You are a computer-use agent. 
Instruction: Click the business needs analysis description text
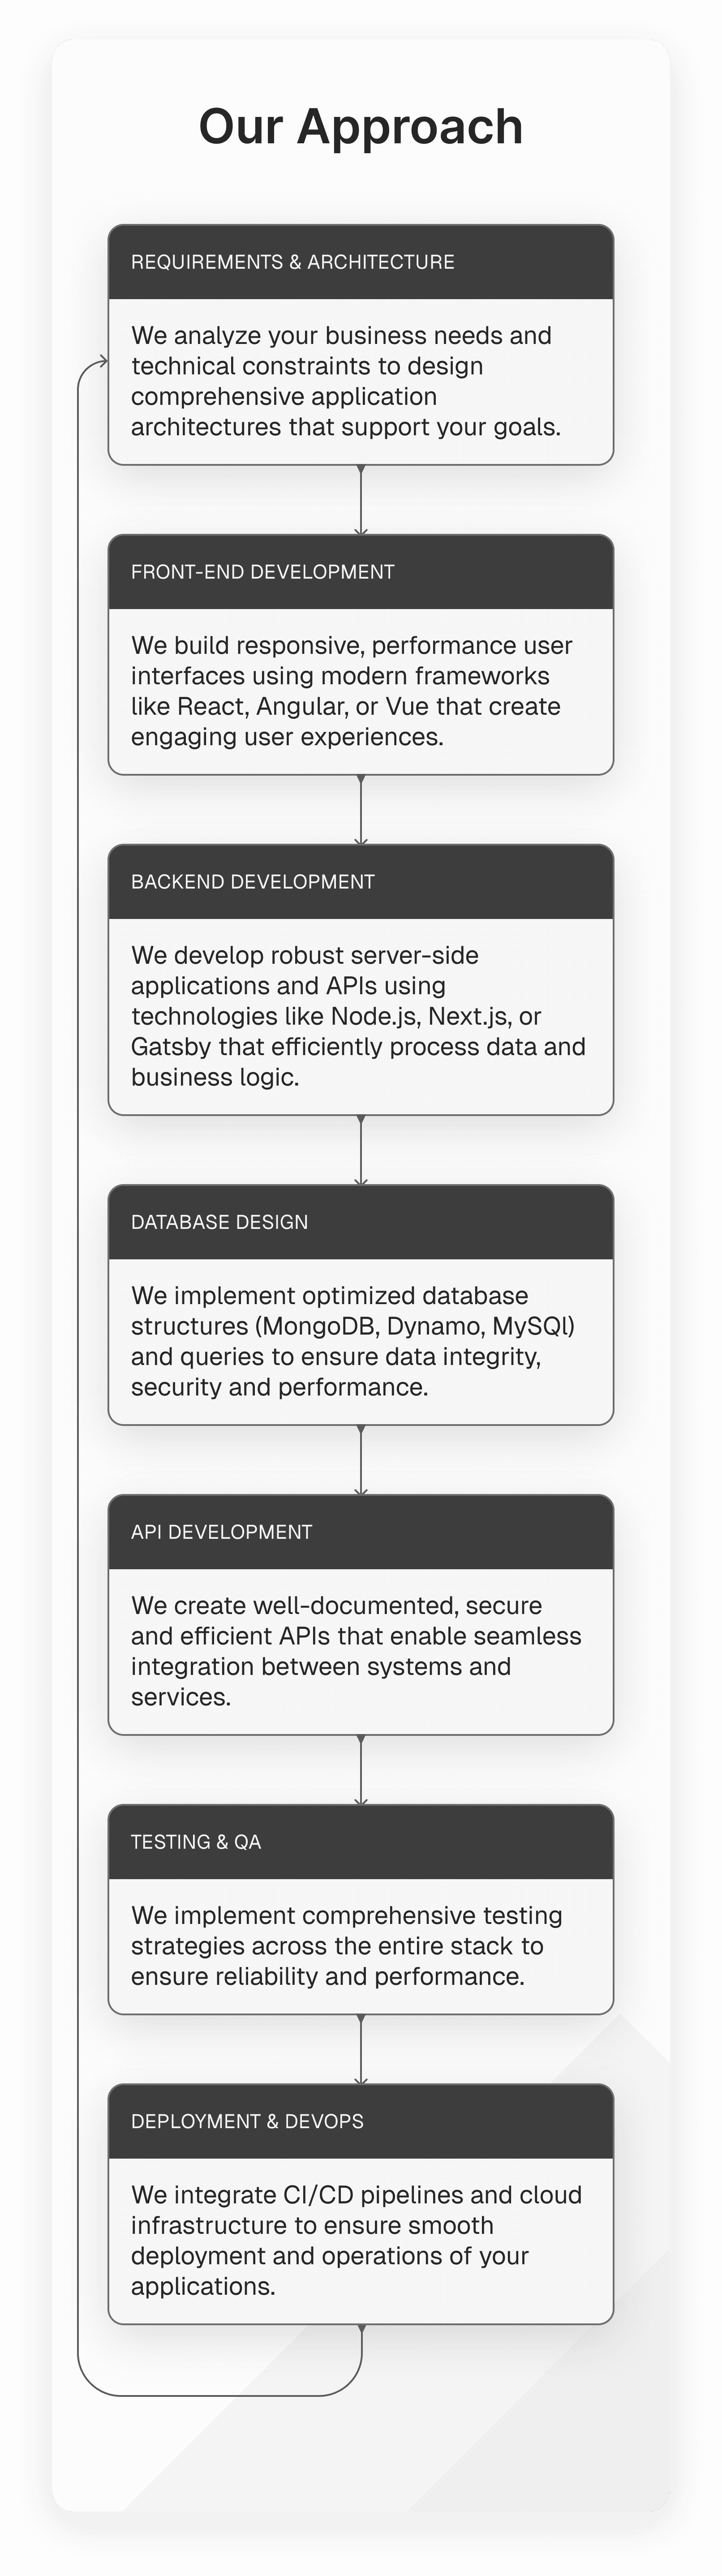click(346, 381)
